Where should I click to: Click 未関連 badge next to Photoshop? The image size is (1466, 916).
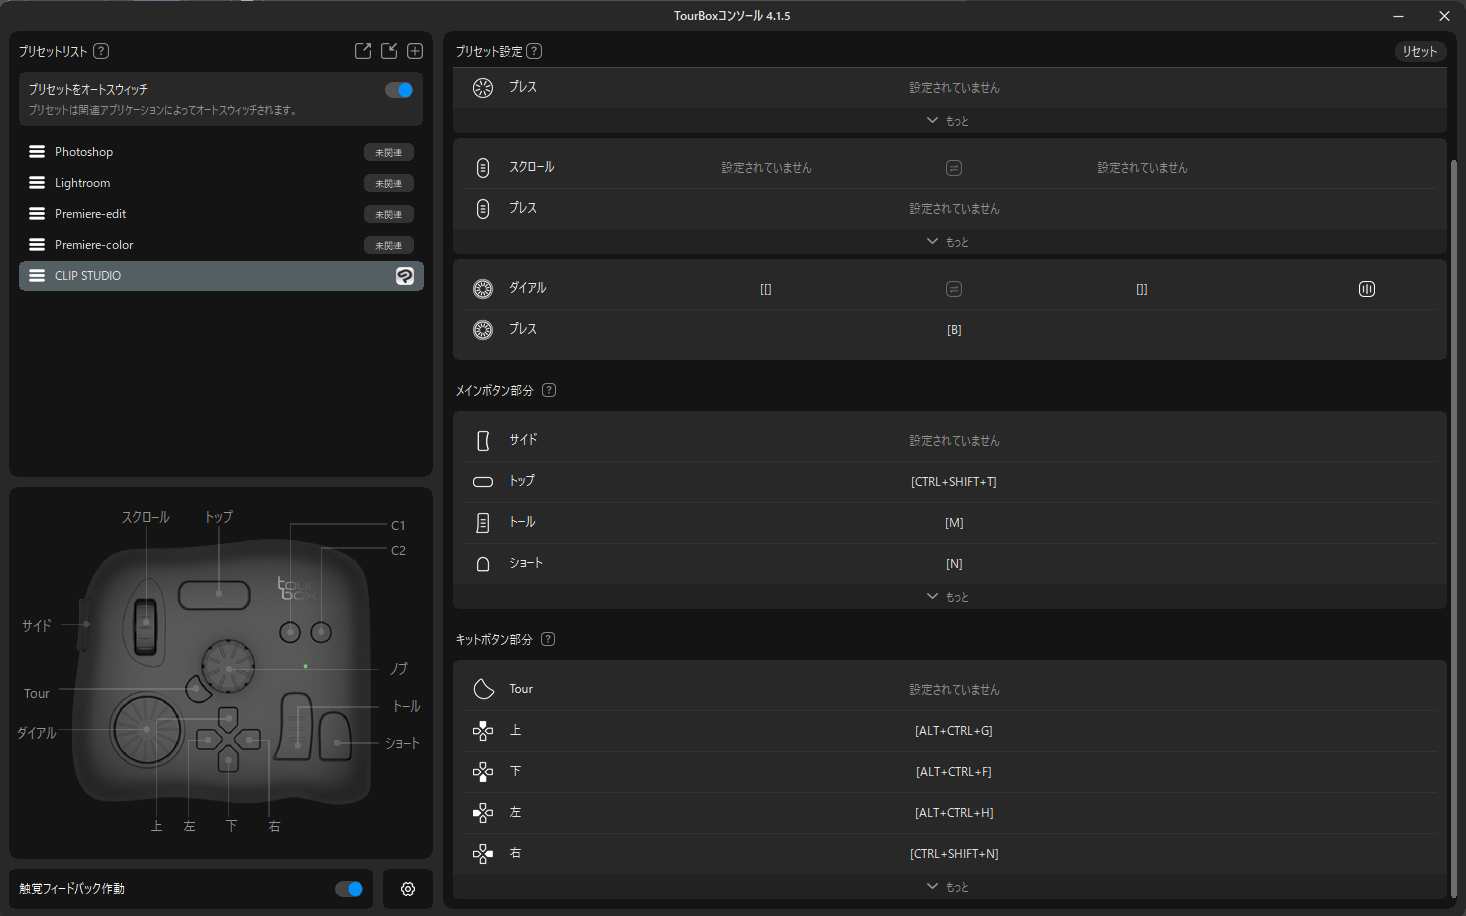[389, 153]
